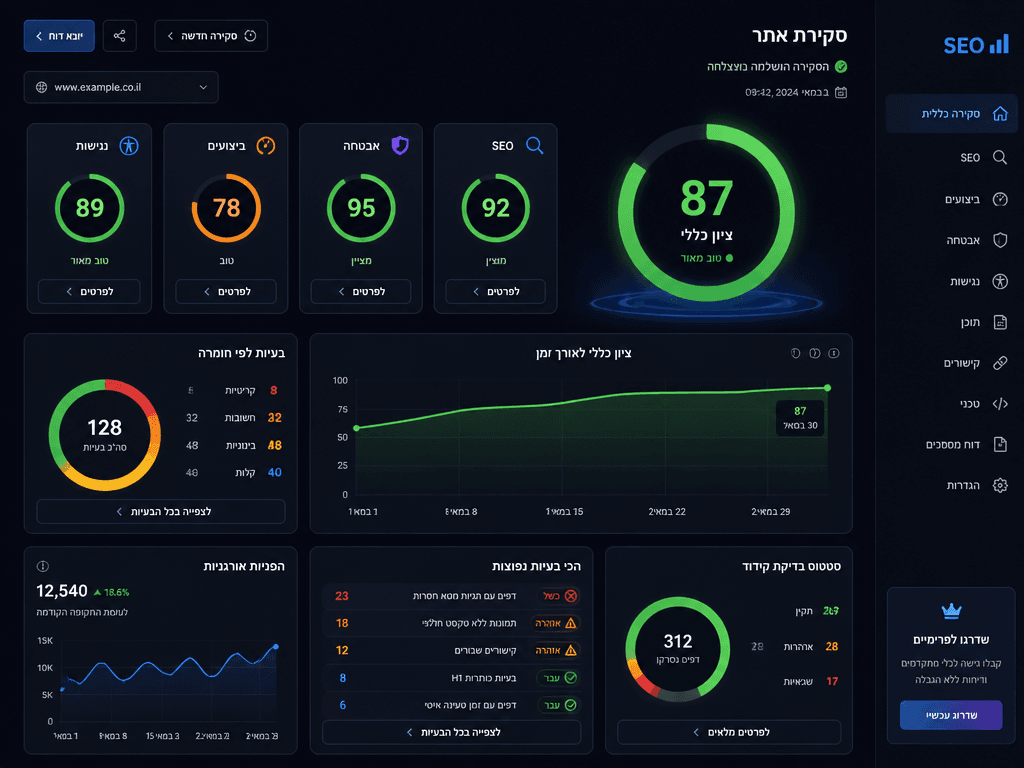Viewport: 1024px width, 768px height.
Task: Go to ביצועים in the sidebar
Action: [962, 199]
